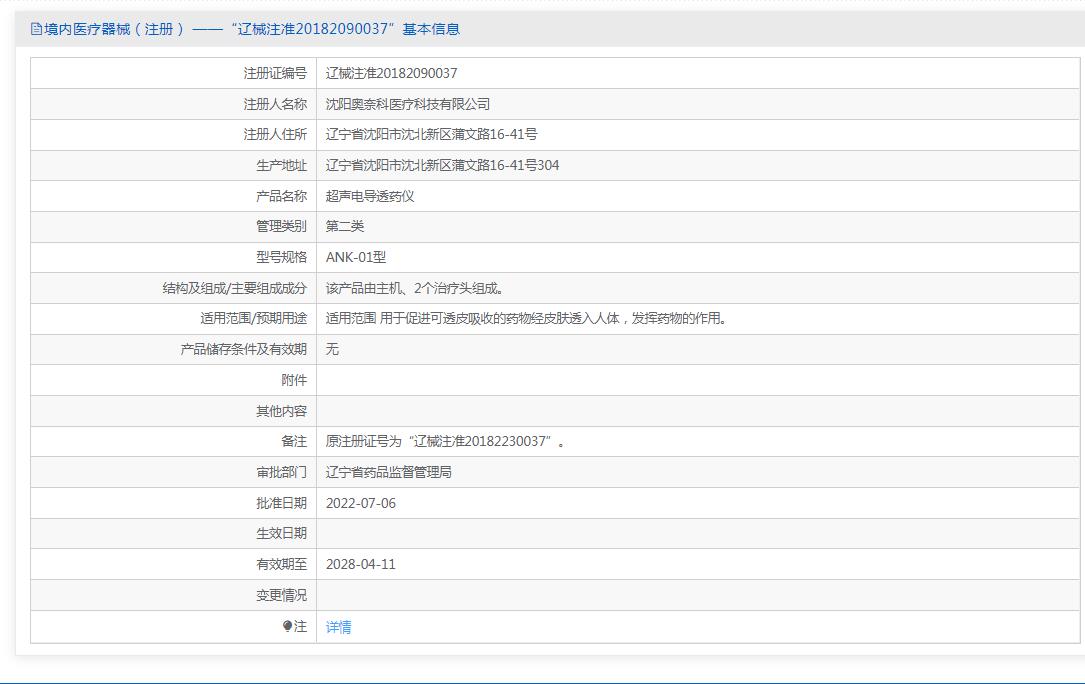The width and height of the screenshot is (1085, 684).
Task: Select production address ending with 16-41号304
Action: [x=442, y=165]
